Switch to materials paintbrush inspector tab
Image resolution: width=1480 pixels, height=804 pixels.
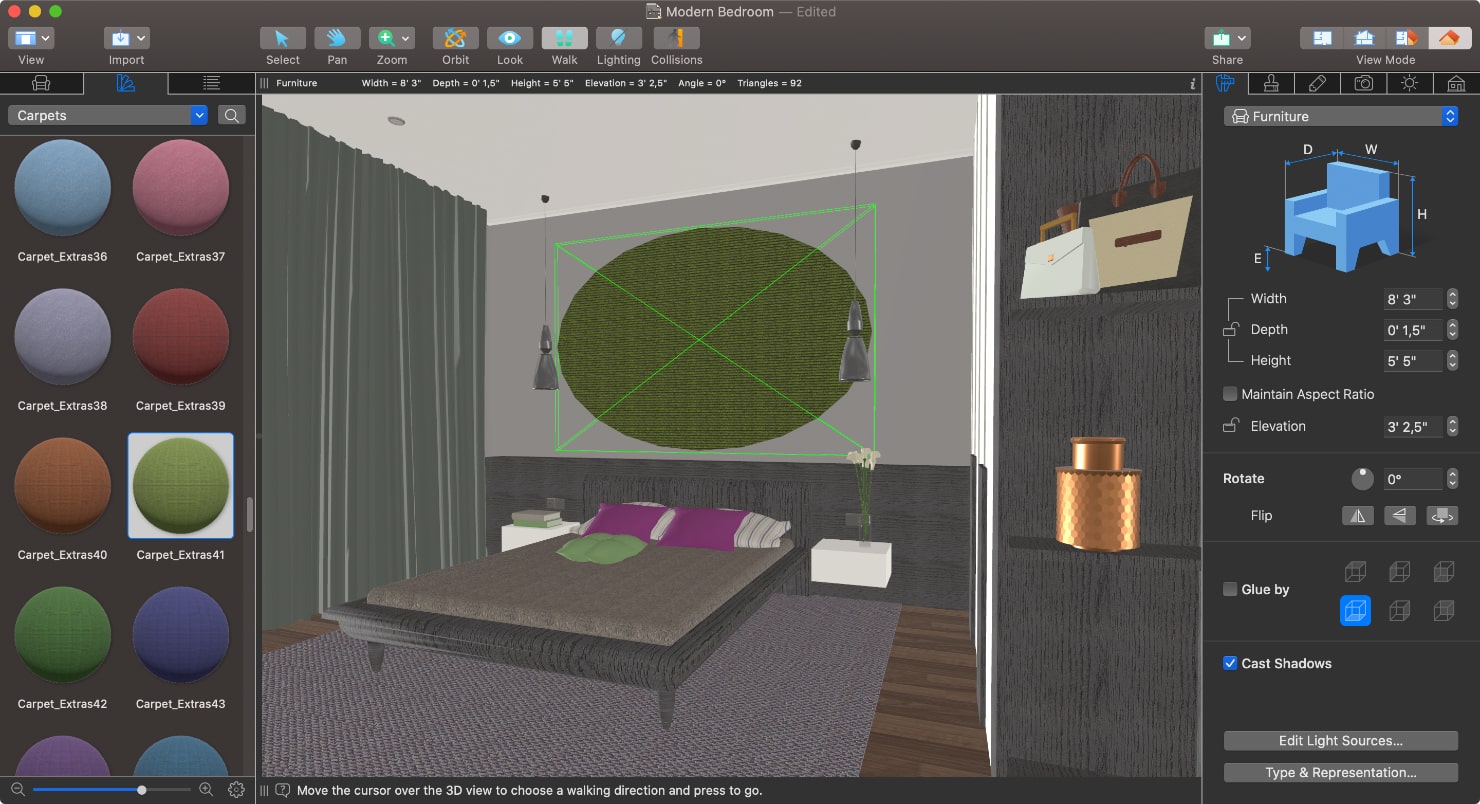click(1271, 83)
